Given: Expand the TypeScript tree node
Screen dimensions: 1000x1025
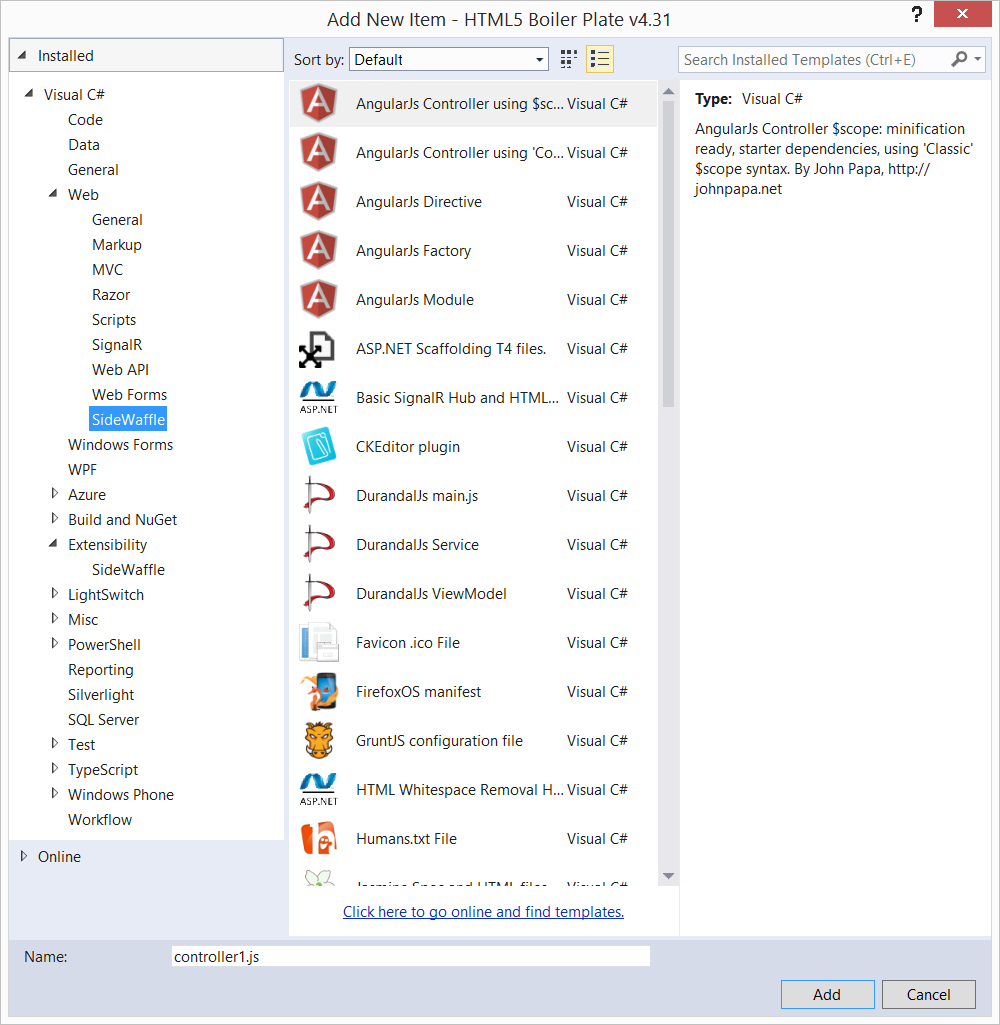Looking at the screenshot, I should [55, 769].
